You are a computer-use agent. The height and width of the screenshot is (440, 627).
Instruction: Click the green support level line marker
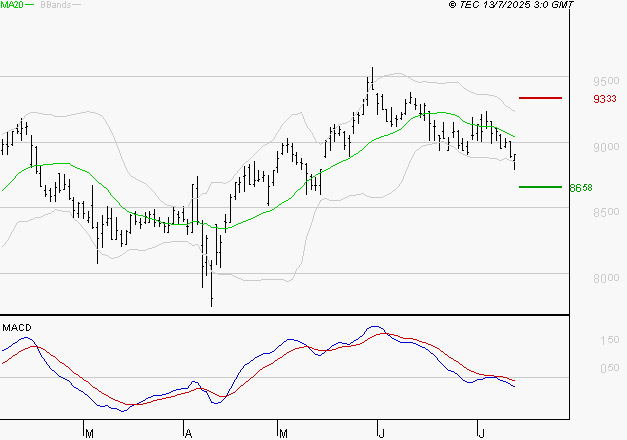click(x=540, y=187)
